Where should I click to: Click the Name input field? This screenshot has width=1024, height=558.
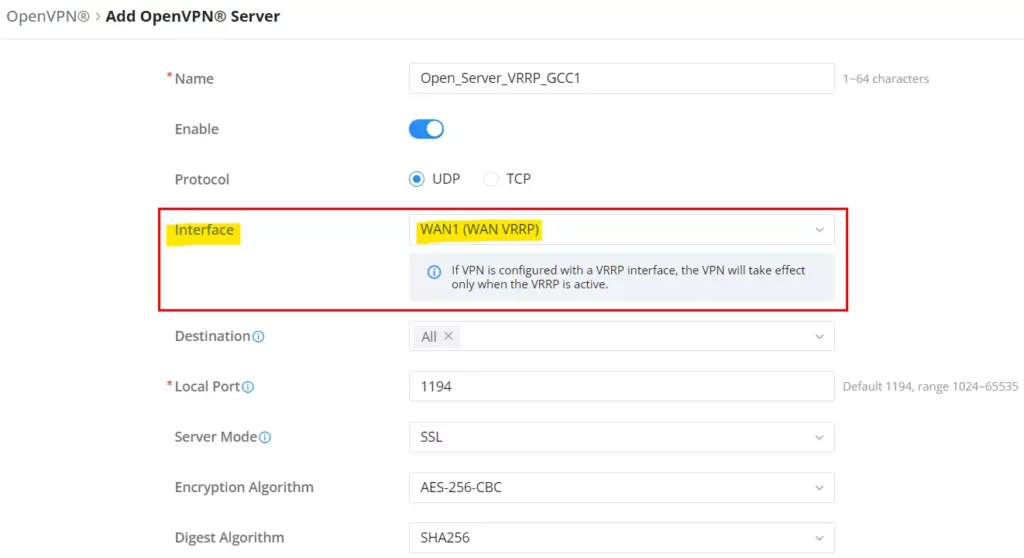click(x=621, y=78)
